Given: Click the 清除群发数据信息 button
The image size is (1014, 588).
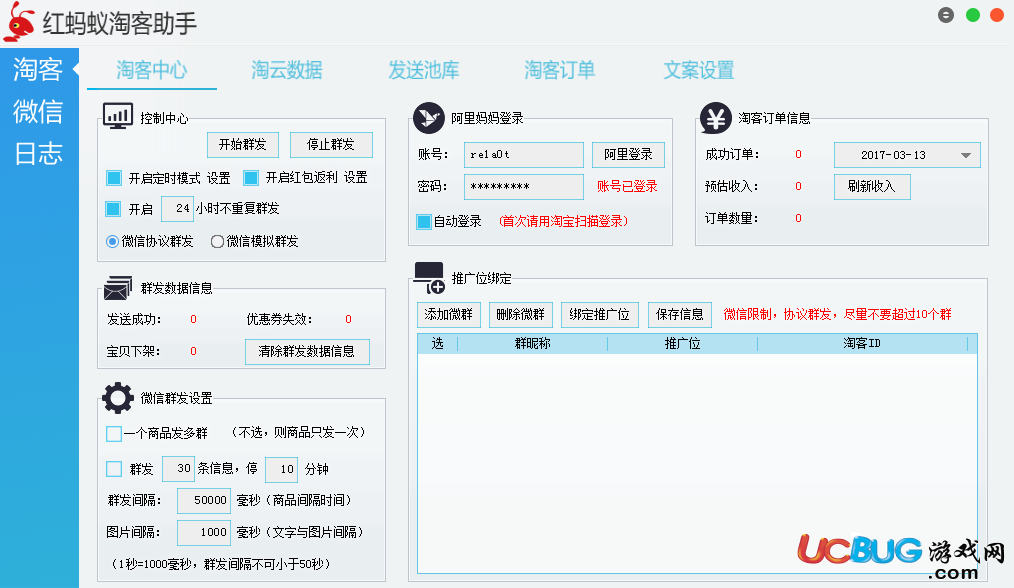Looking at the screenshot, I should pos(307,352).
